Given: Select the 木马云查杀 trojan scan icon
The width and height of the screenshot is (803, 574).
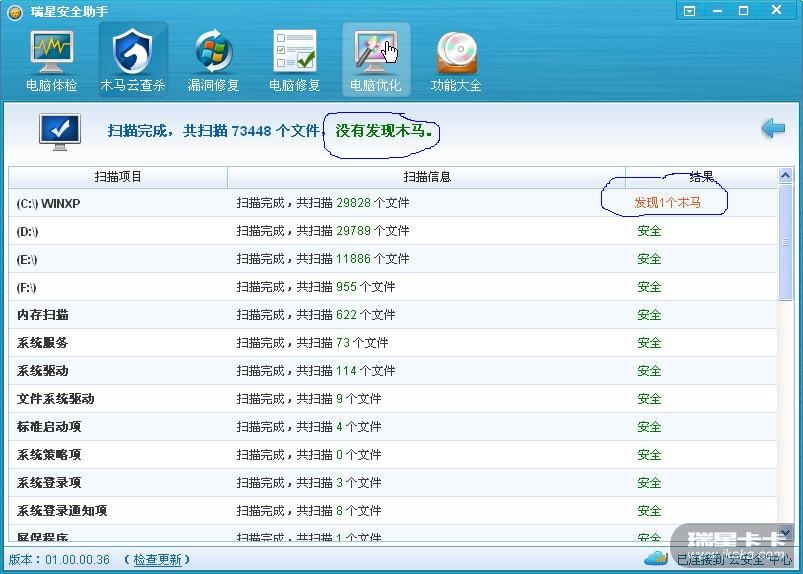Looking at the screenshot, I should pyautogui.click(x=133, y=59).
